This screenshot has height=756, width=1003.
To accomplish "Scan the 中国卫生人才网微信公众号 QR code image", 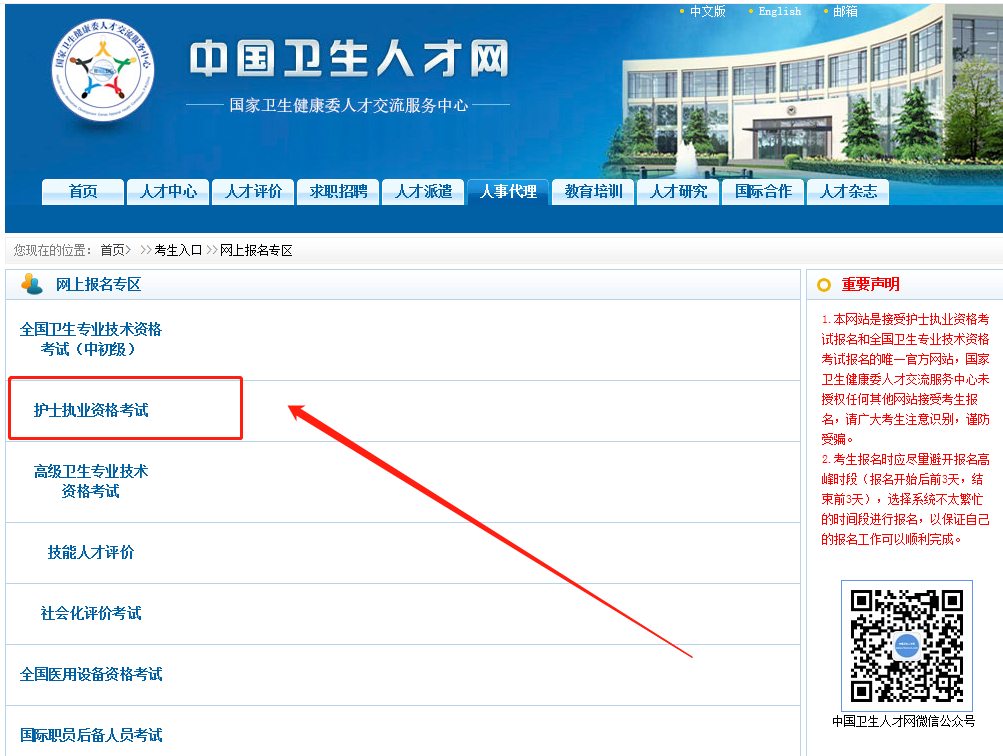I will tap(906, 645).
